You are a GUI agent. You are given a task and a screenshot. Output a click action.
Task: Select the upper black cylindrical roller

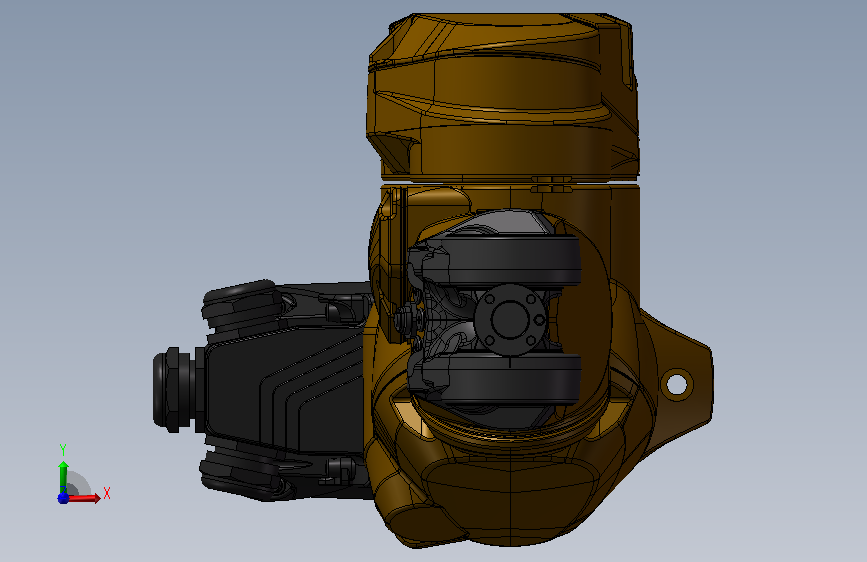point(511,260)
